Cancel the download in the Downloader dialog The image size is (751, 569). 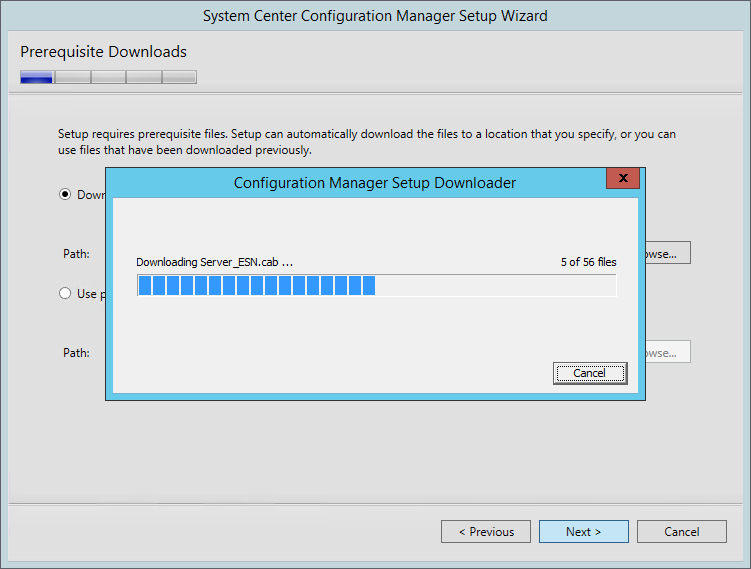click(590, 373)
